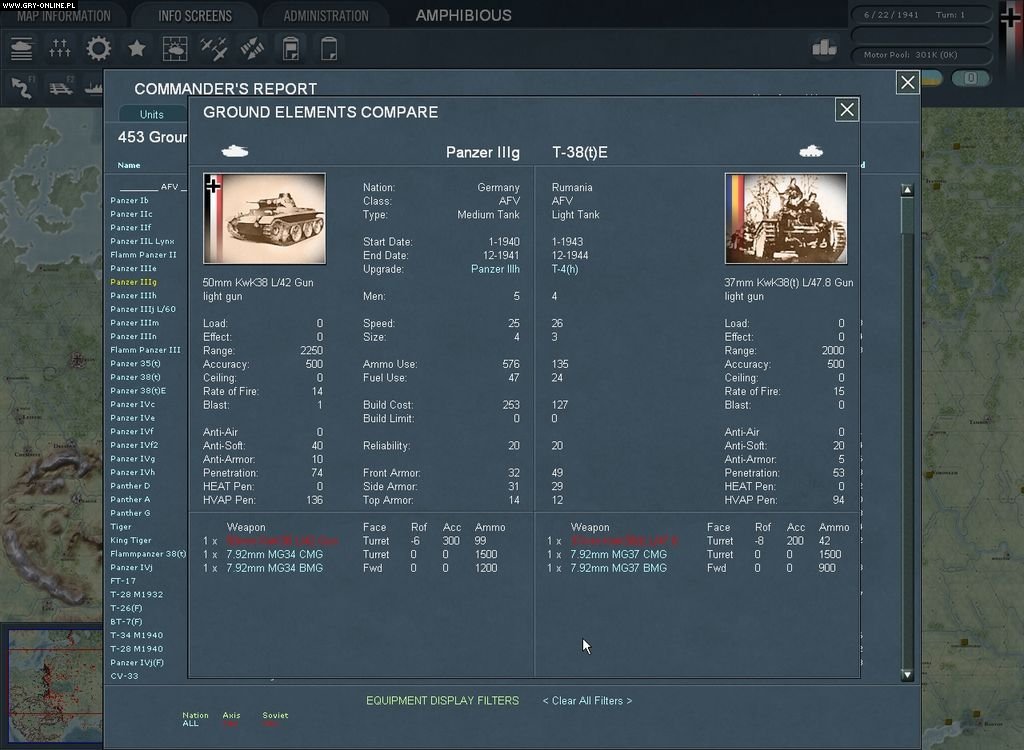Open the INFO SCREENS menu
Screen dimensions: 1024x750
(x=194, y=15)
